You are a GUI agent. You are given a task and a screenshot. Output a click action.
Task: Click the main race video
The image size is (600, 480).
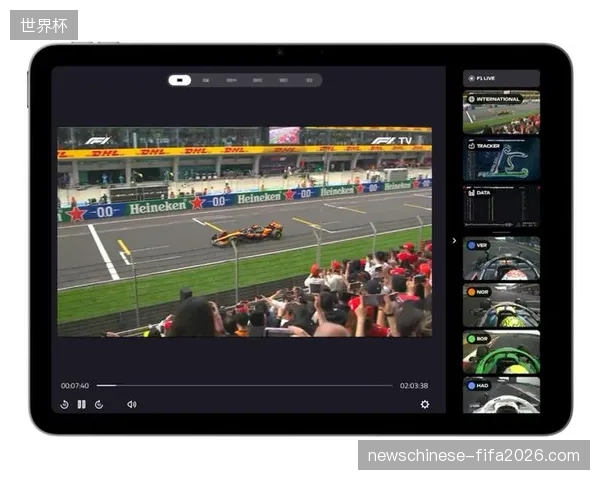245,232
